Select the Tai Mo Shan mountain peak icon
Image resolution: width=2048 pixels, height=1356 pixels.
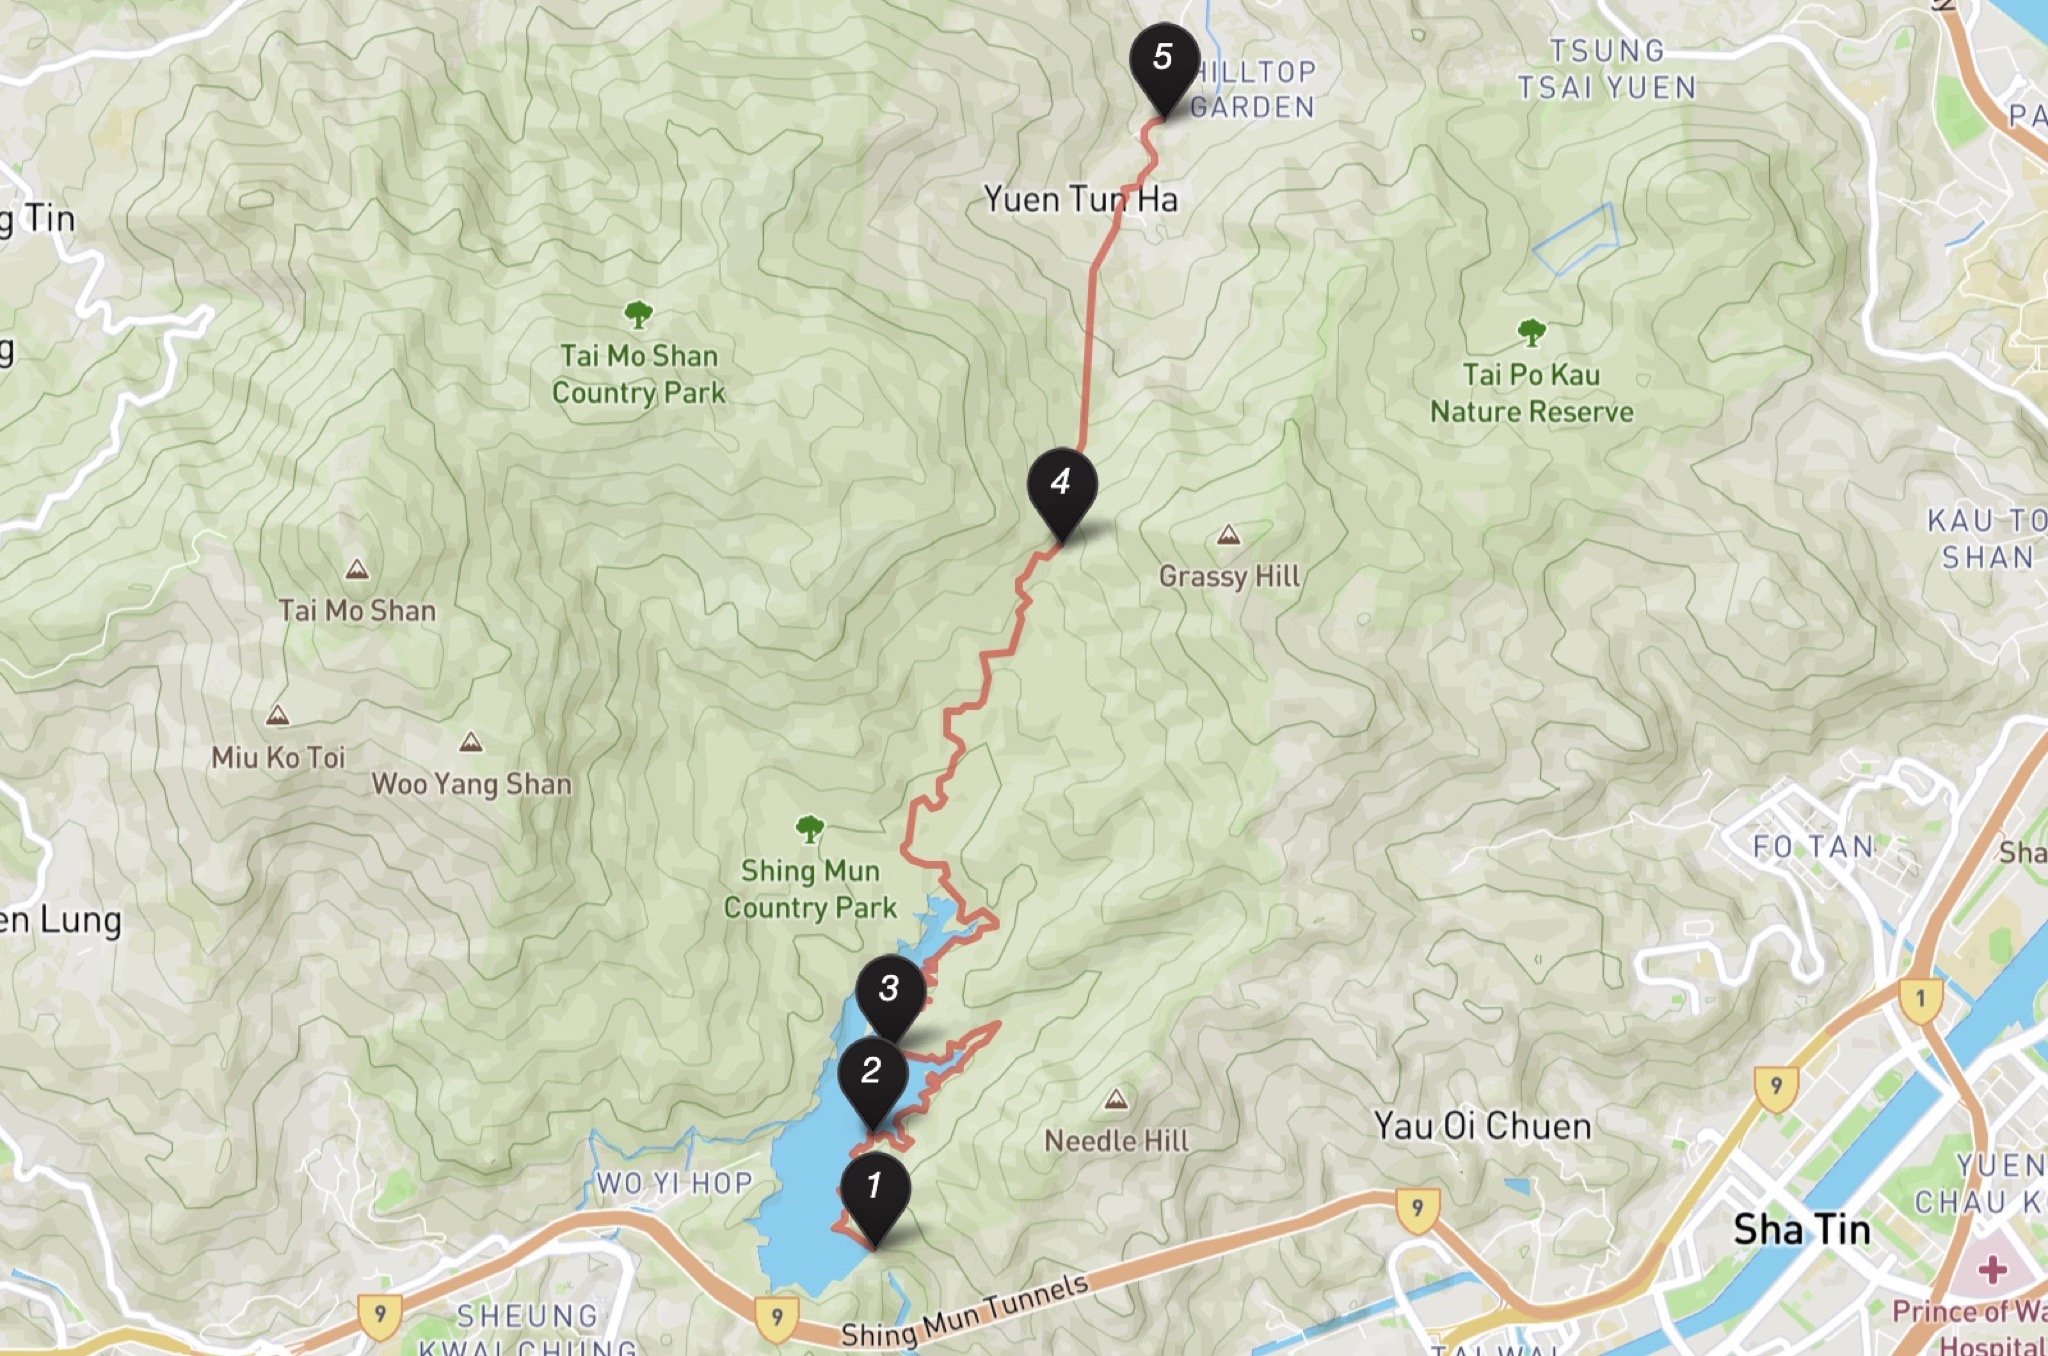pyautogui.click(x=356, y=570)
